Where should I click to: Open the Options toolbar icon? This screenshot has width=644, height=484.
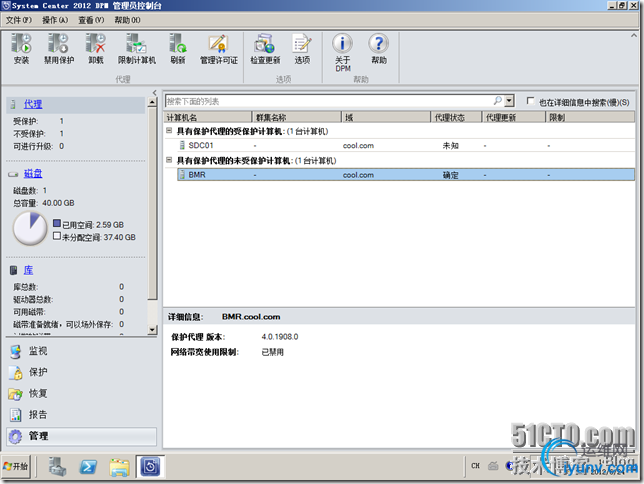coord(302,44)
